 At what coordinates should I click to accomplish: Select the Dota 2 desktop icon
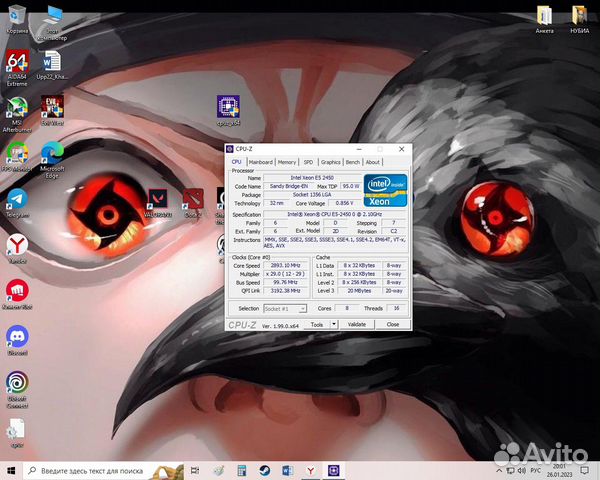pos(192,198)
